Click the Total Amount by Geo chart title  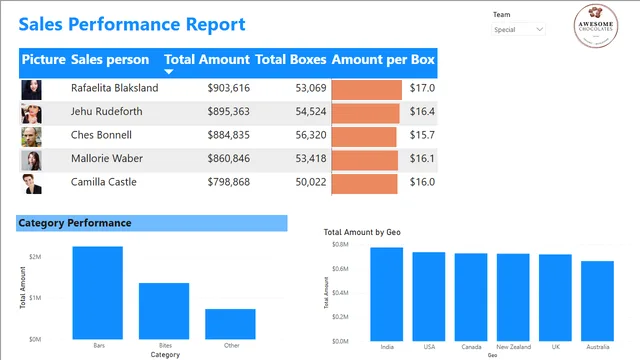click(362, 232)
